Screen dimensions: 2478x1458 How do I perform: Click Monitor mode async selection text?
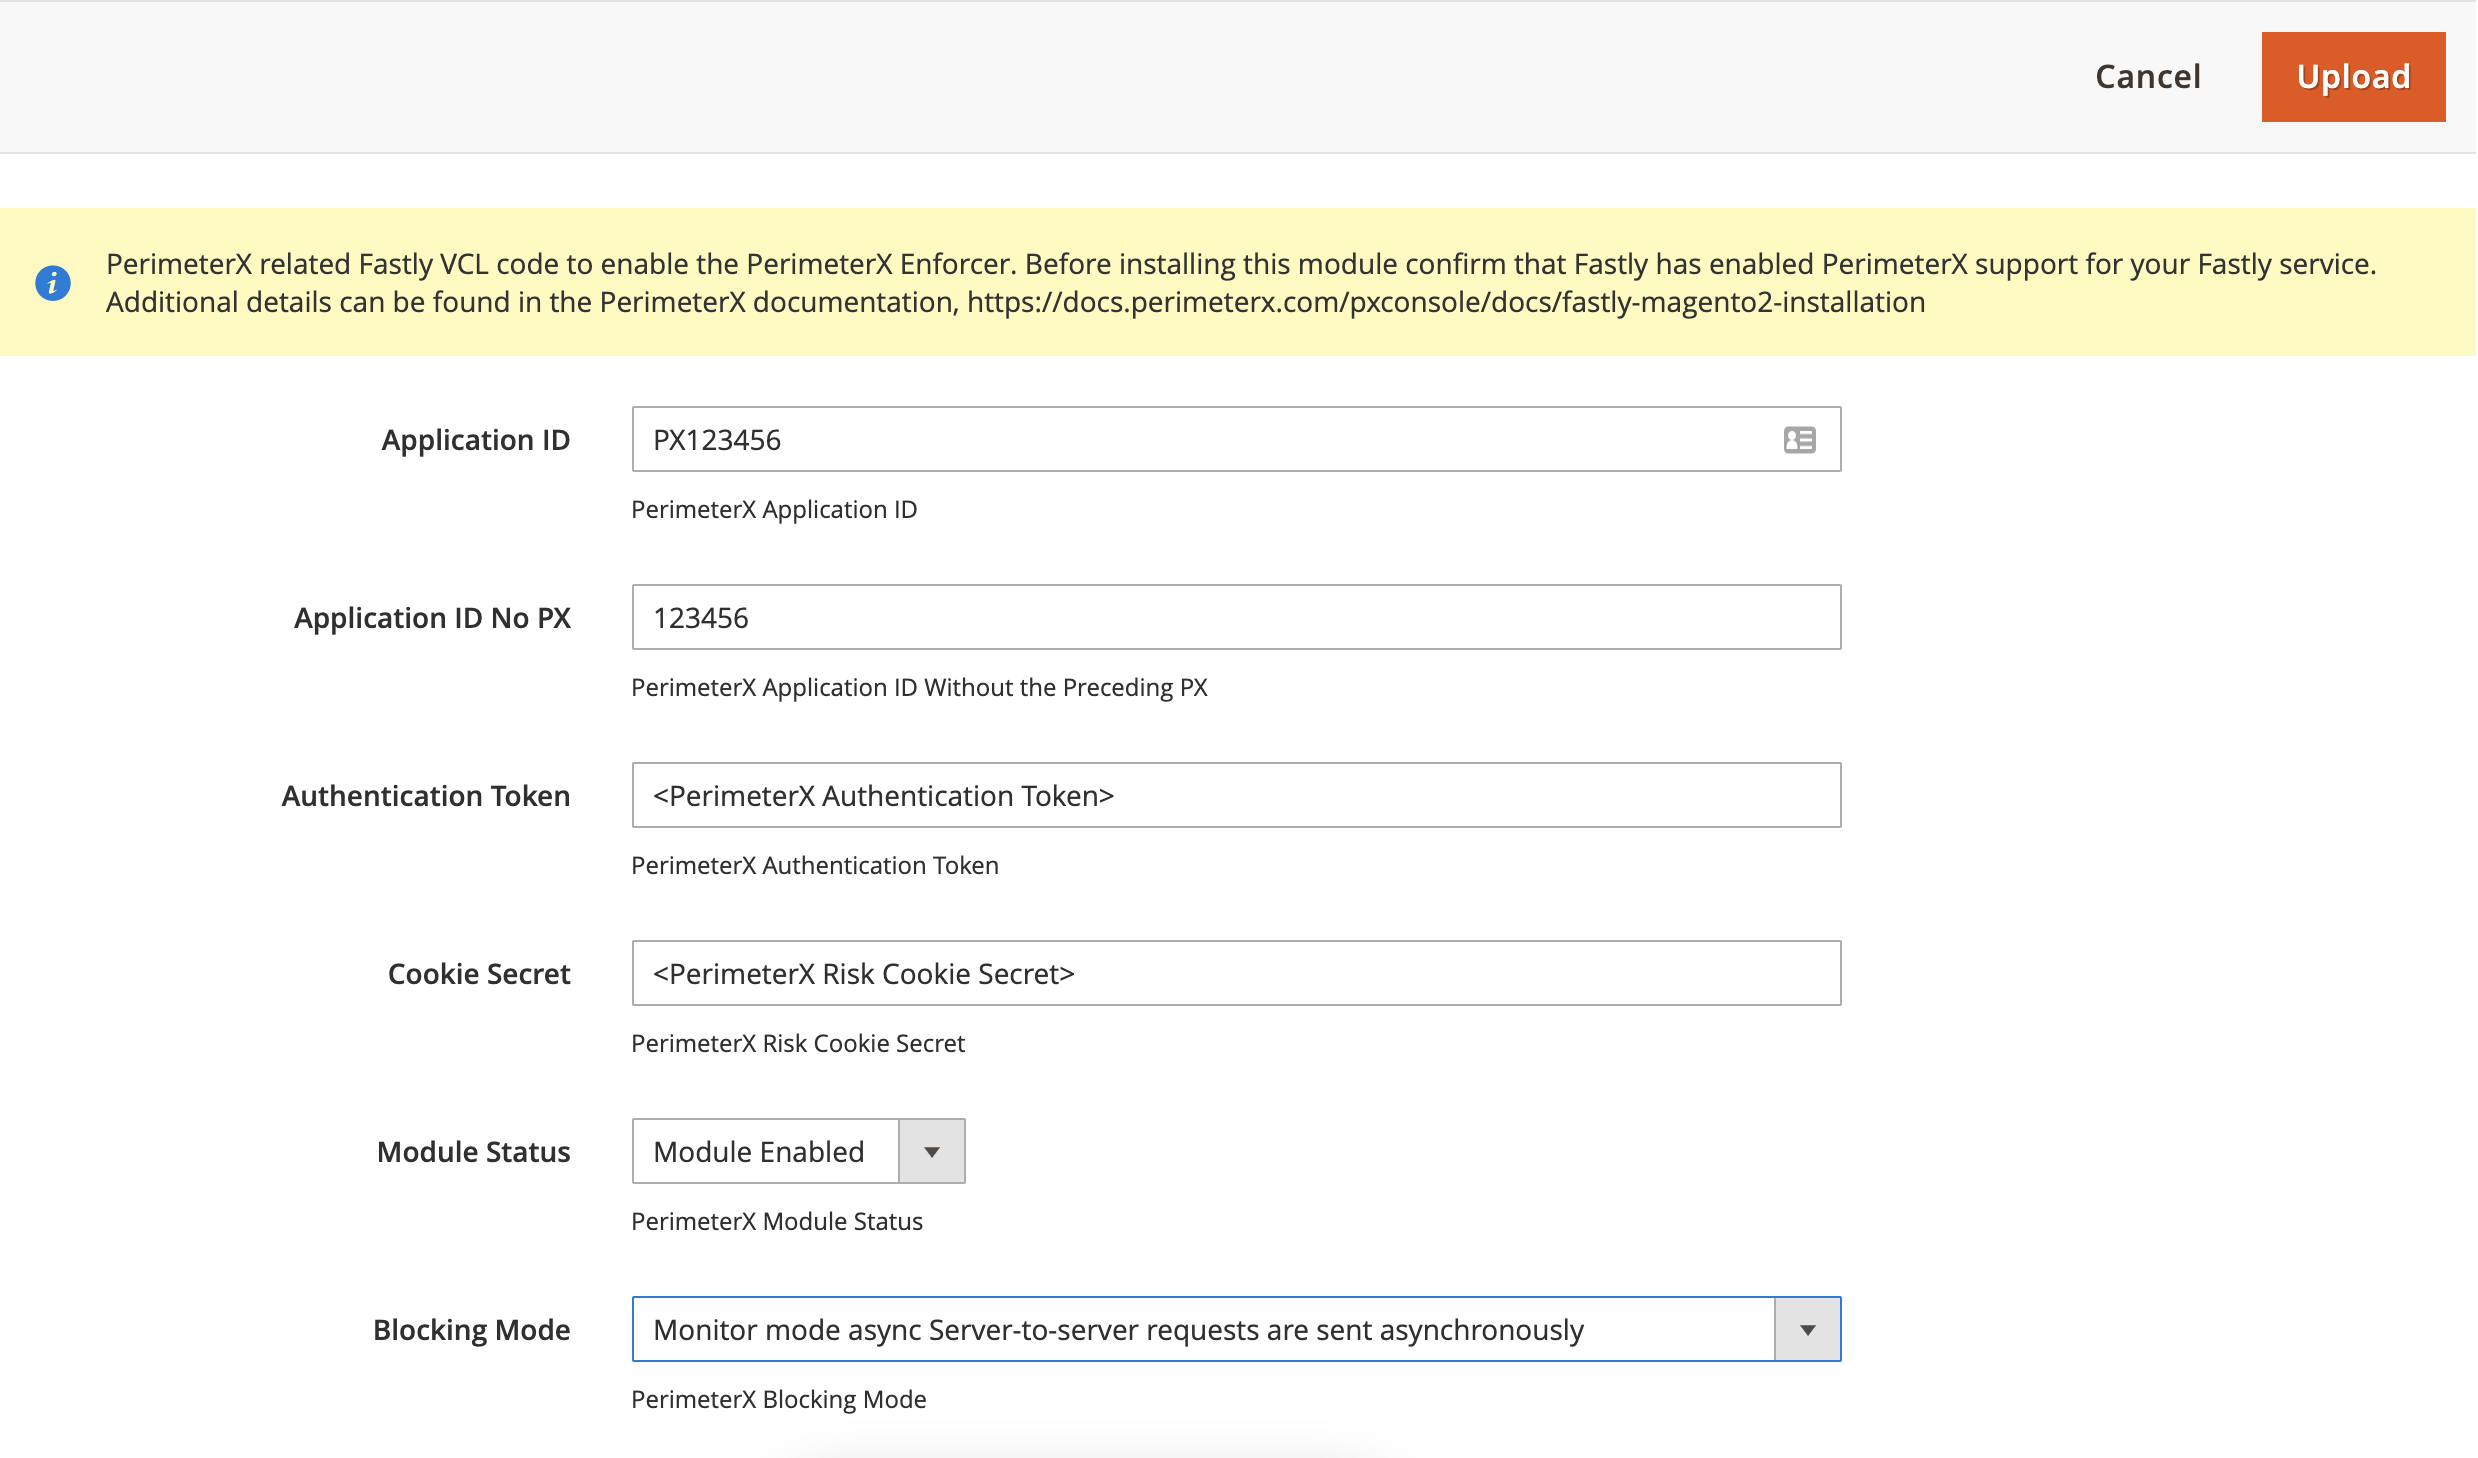coord(1117,1330)
